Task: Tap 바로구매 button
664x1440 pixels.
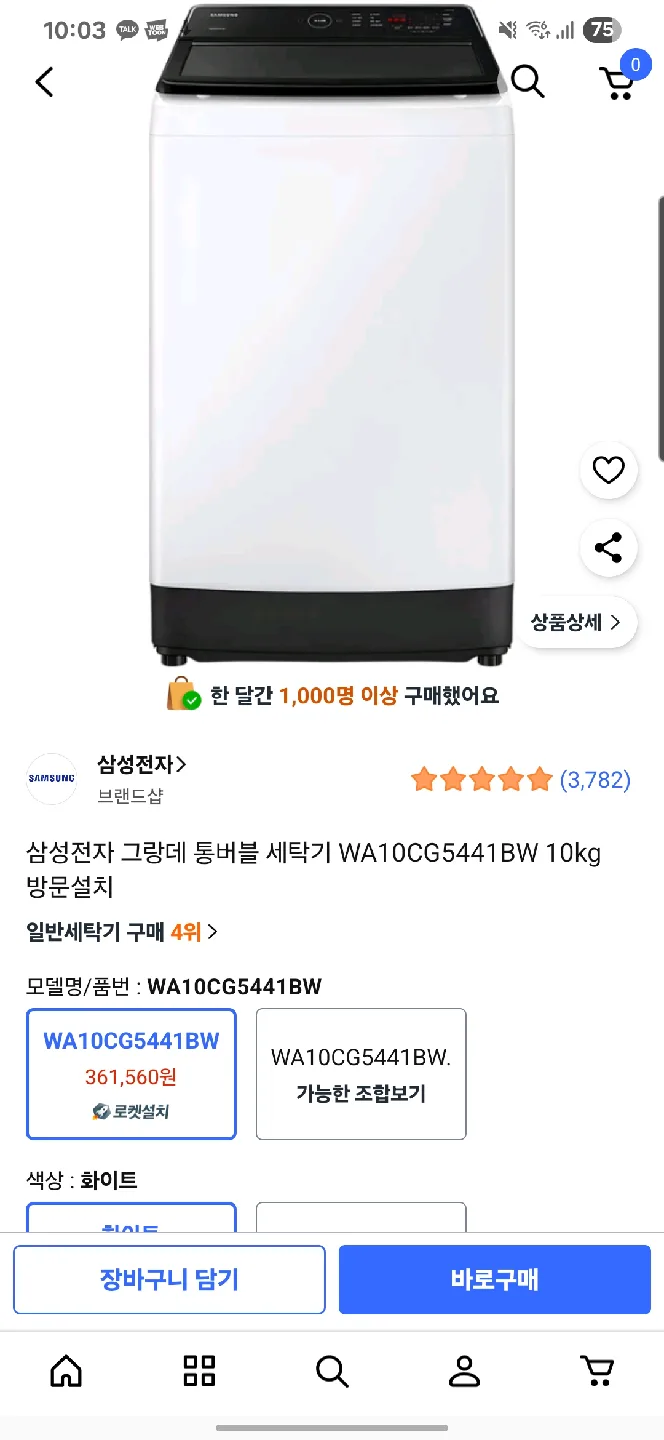Action: pyautogui.click(x=494, y=1279)
